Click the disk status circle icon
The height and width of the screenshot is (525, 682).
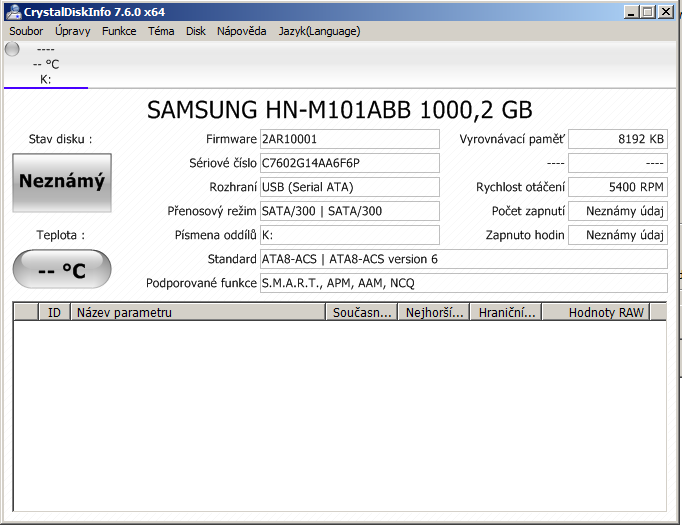pos(12,49)
